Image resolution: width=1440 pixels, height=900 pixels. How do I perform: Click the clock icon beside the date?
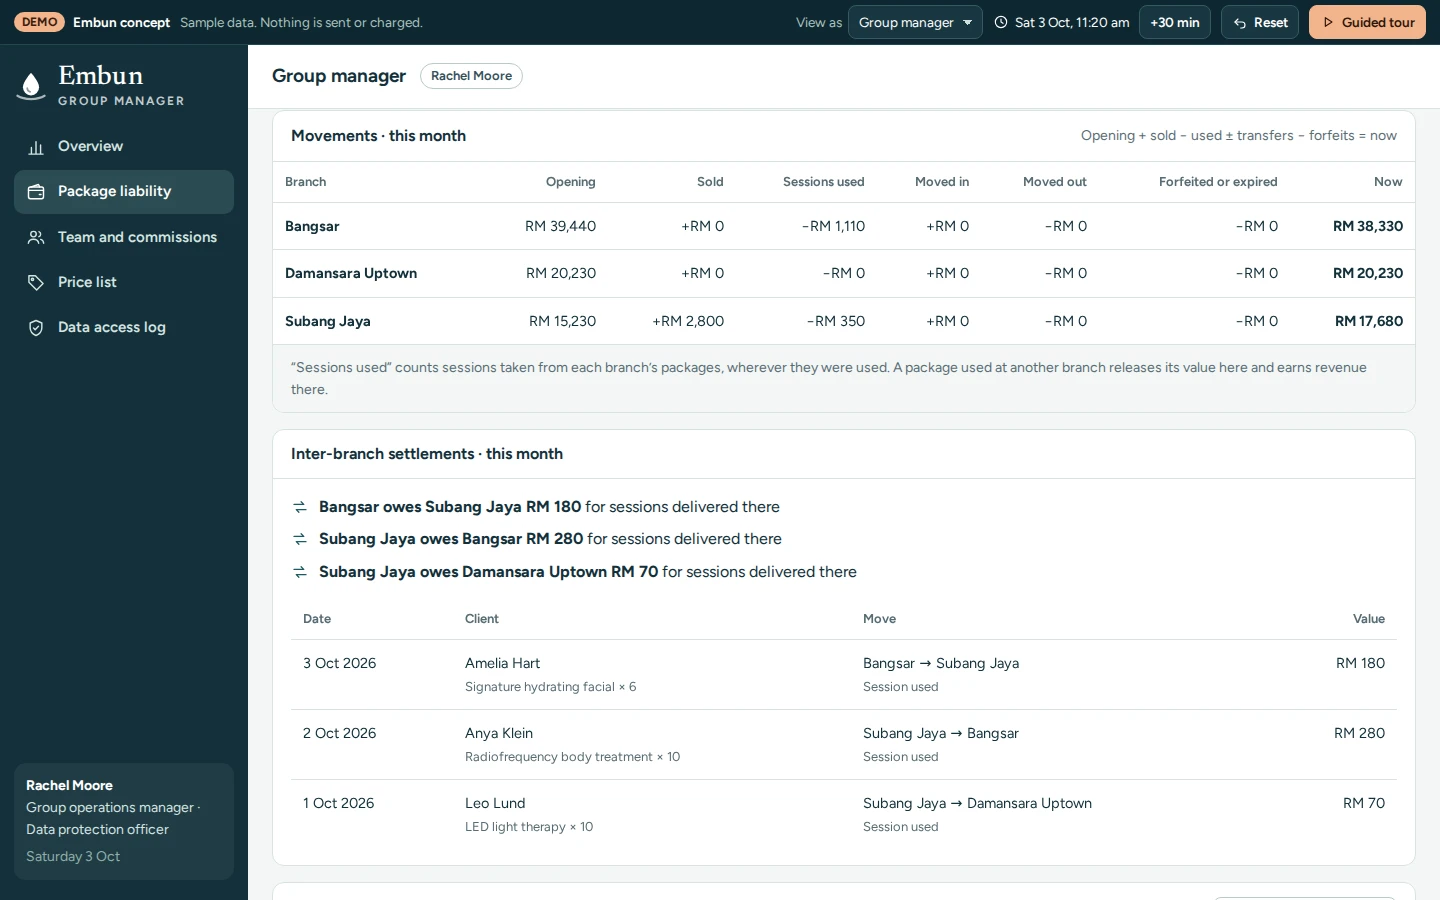click(x=1001, y=22)
